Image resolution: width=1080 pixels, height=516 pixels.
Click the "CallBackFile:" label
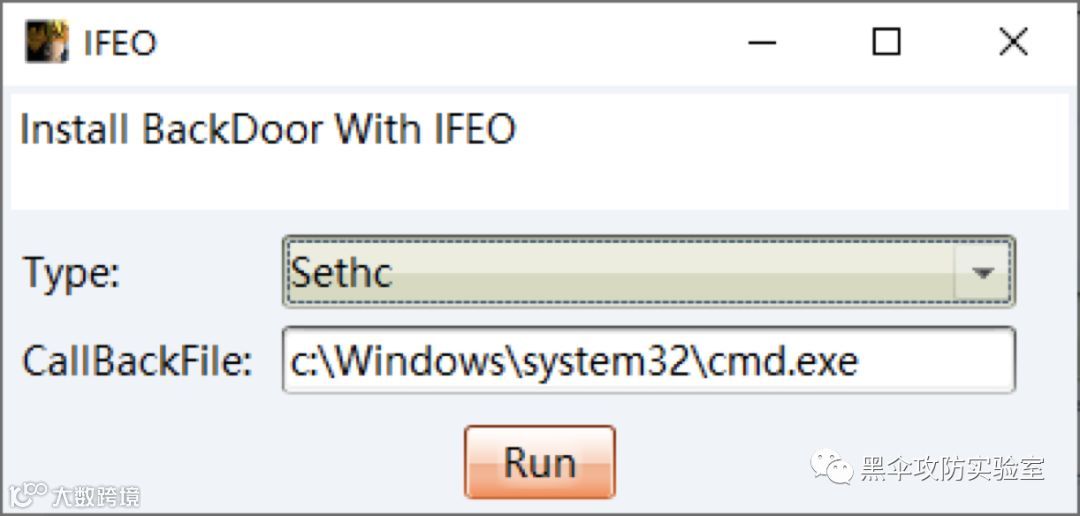coord(138,361)
